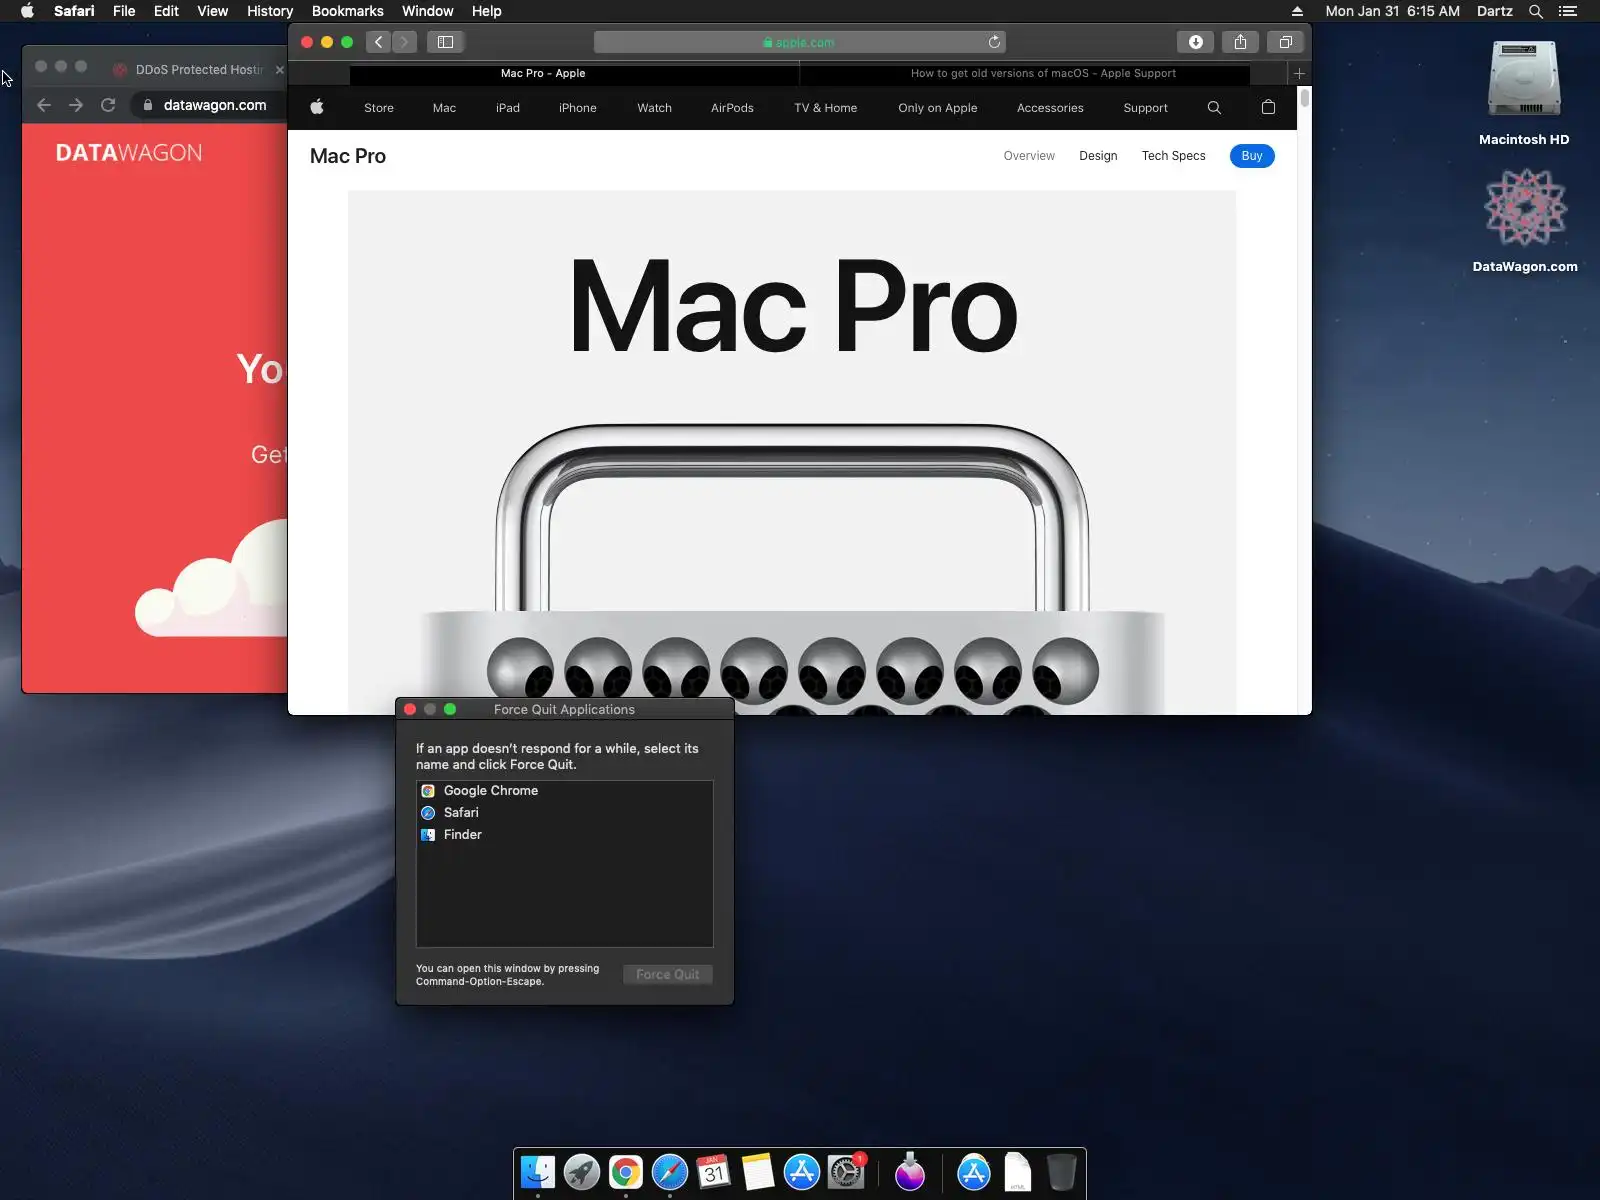Viewport: 1600px width, 1200px height.
Task: Open the Window menu
Action: [428, 11]
